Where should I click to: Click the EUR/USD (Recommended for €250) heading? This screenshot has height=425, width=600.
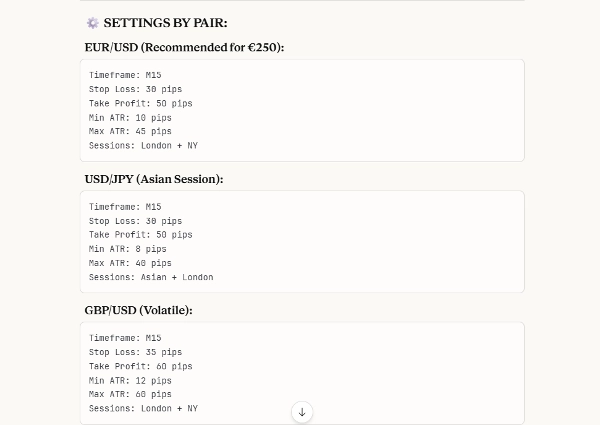coord(184,47)
